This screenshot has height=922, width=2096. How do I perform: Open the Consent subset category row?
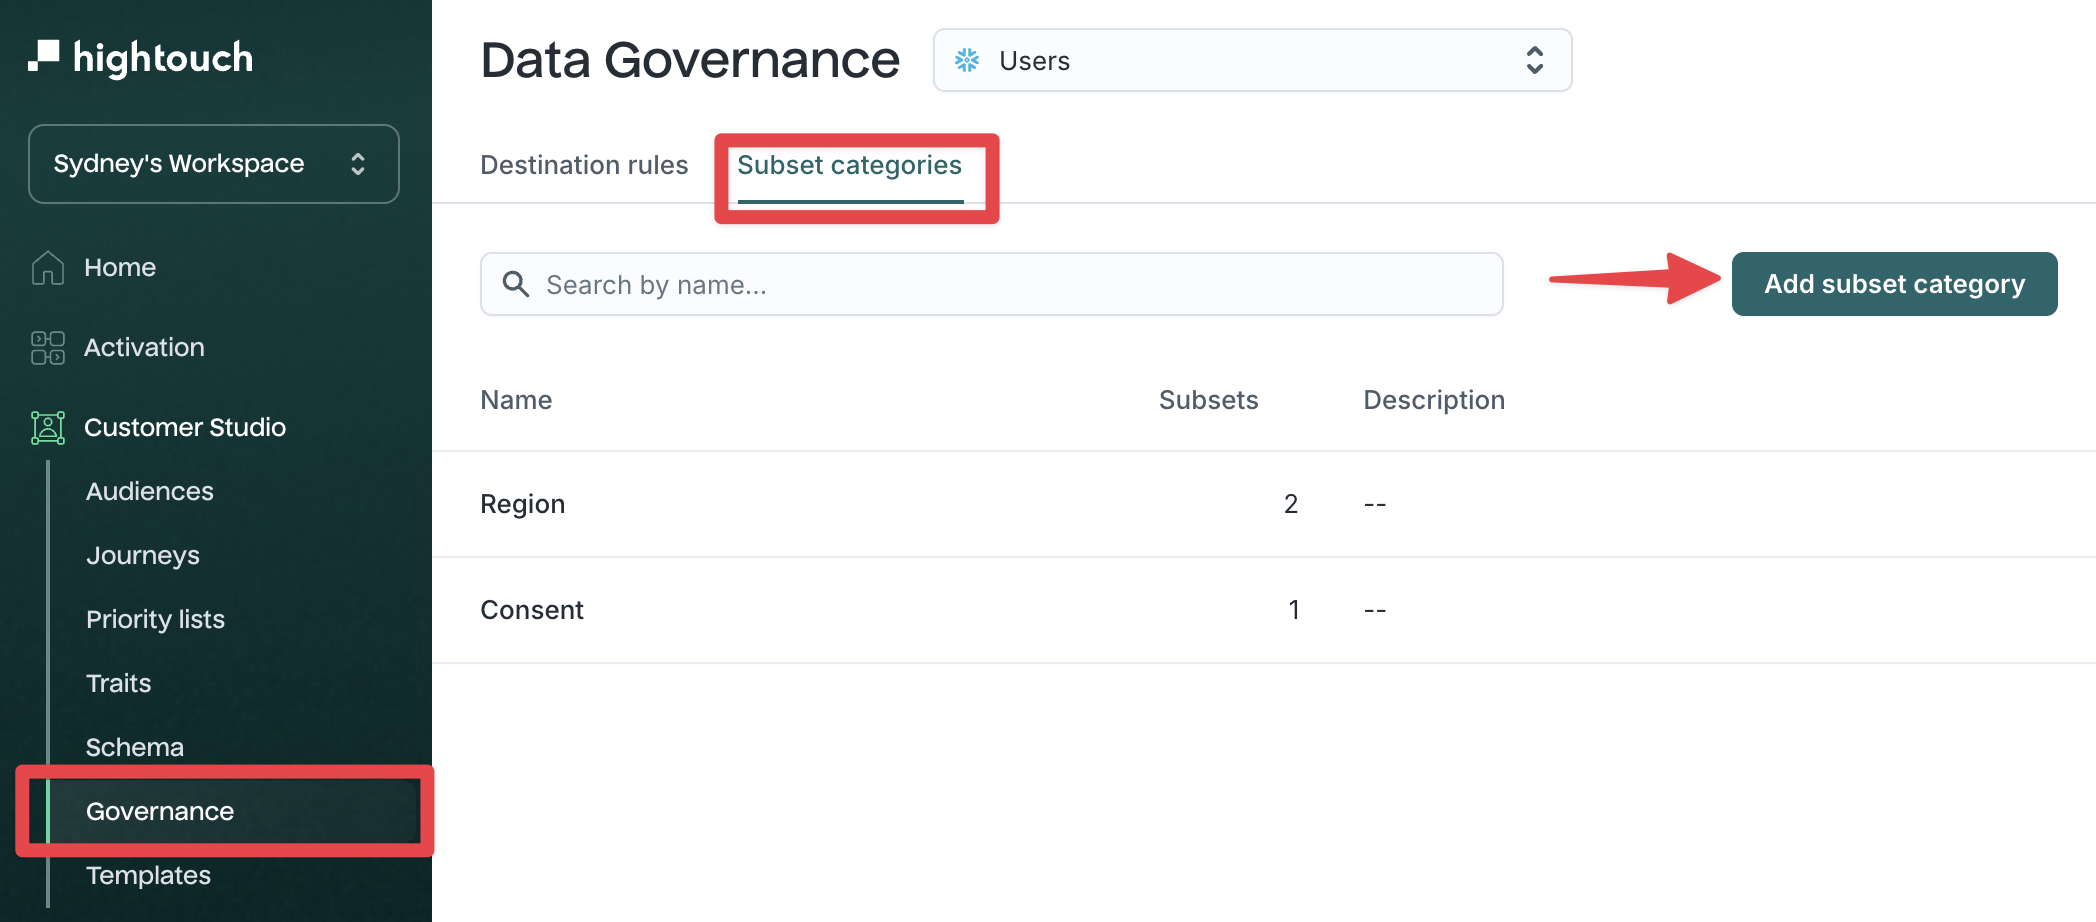pyautogui.click(x=1264, y=610)
